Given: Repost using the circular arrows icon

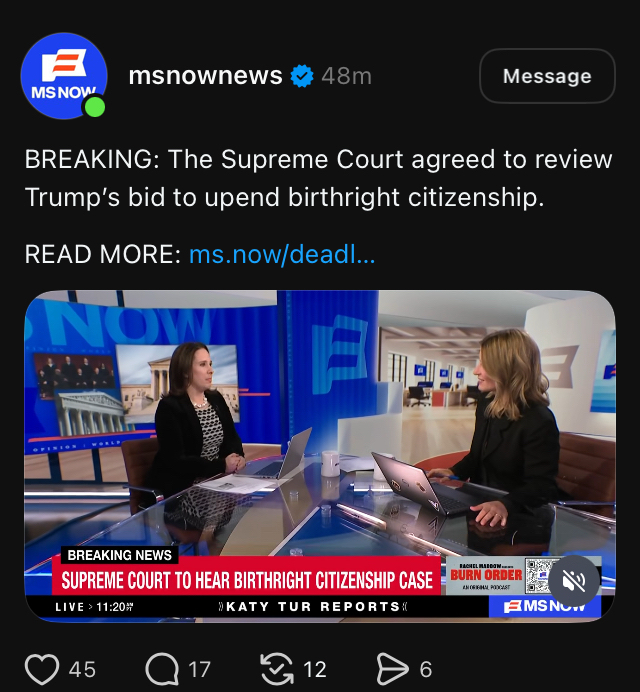Looking at the screenshot, I should tap(277, 669).
